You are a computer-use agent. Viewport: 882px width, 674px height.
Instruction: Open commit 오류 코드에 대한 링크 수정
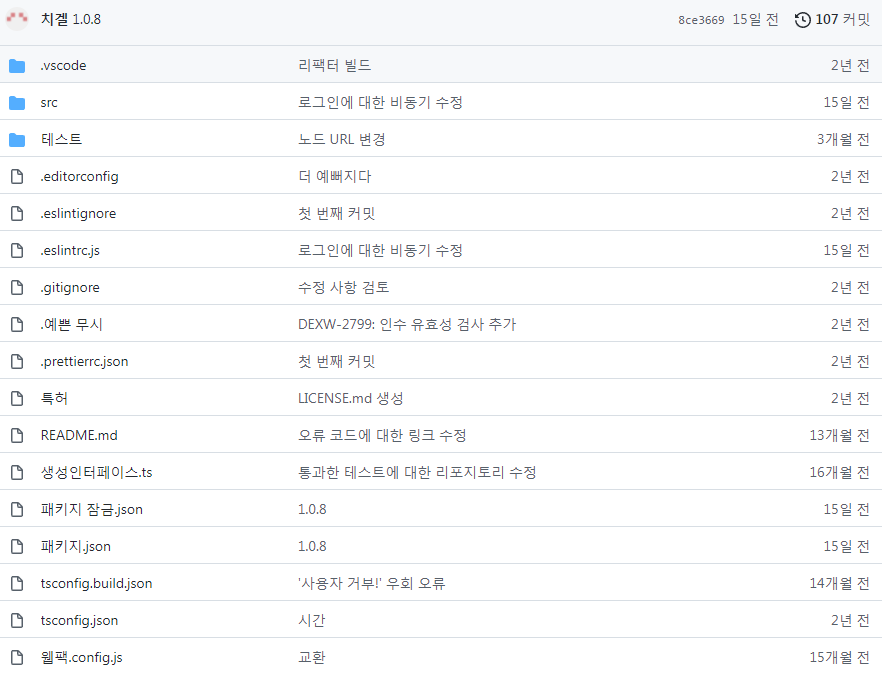pos(382,435)
